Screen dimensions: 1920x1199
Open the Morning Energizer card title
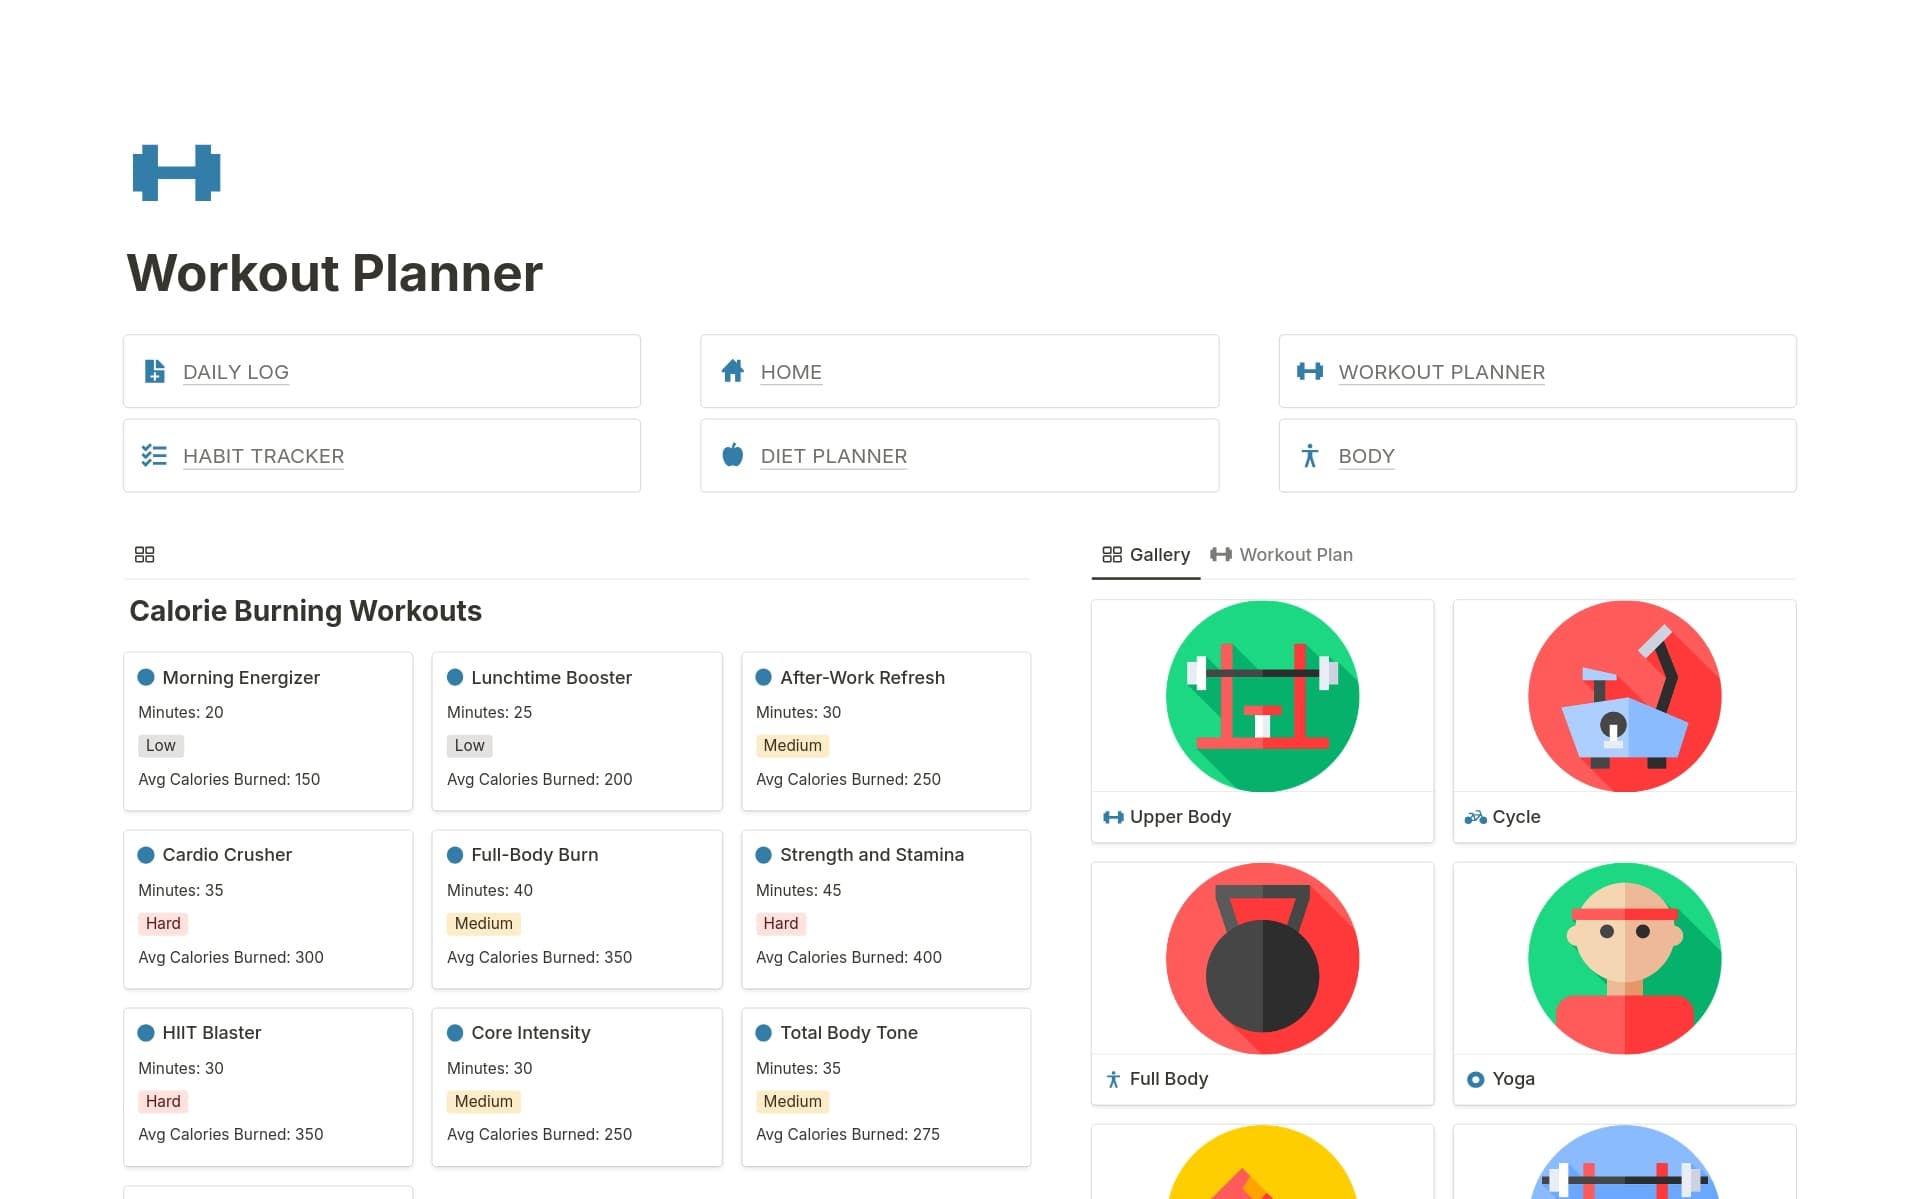tap(241, 677)
